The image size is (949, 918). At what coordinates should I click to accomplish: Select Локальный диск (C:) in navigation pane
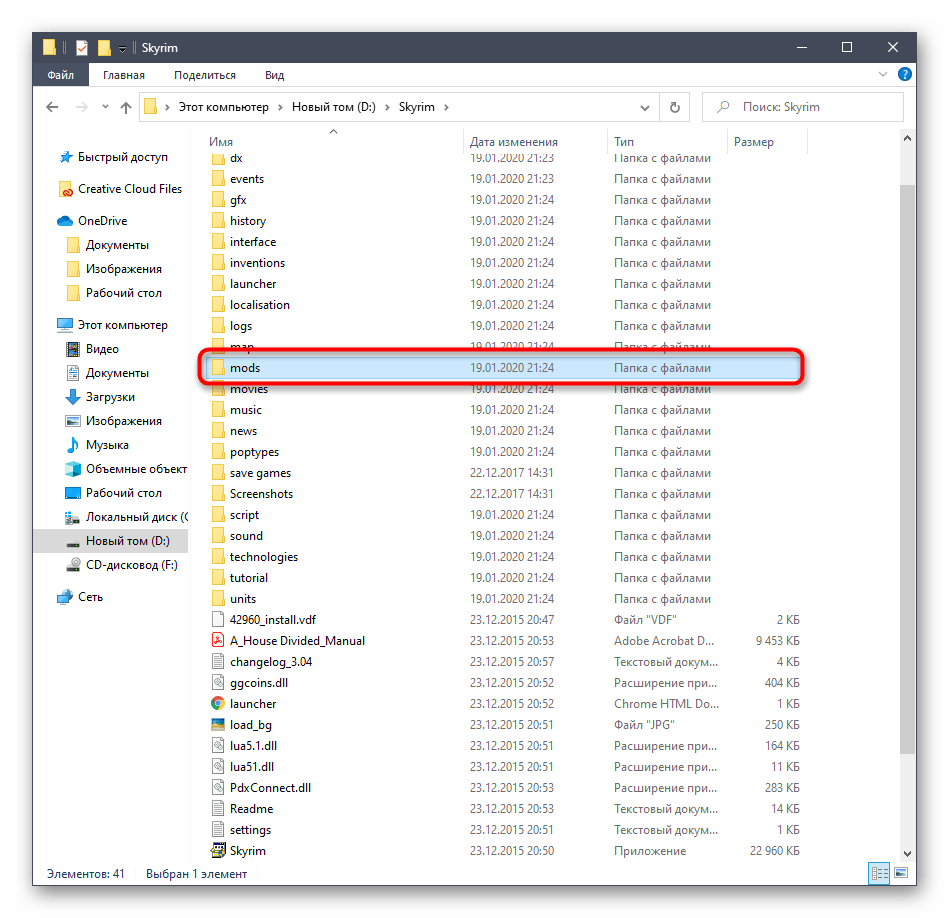135,517
